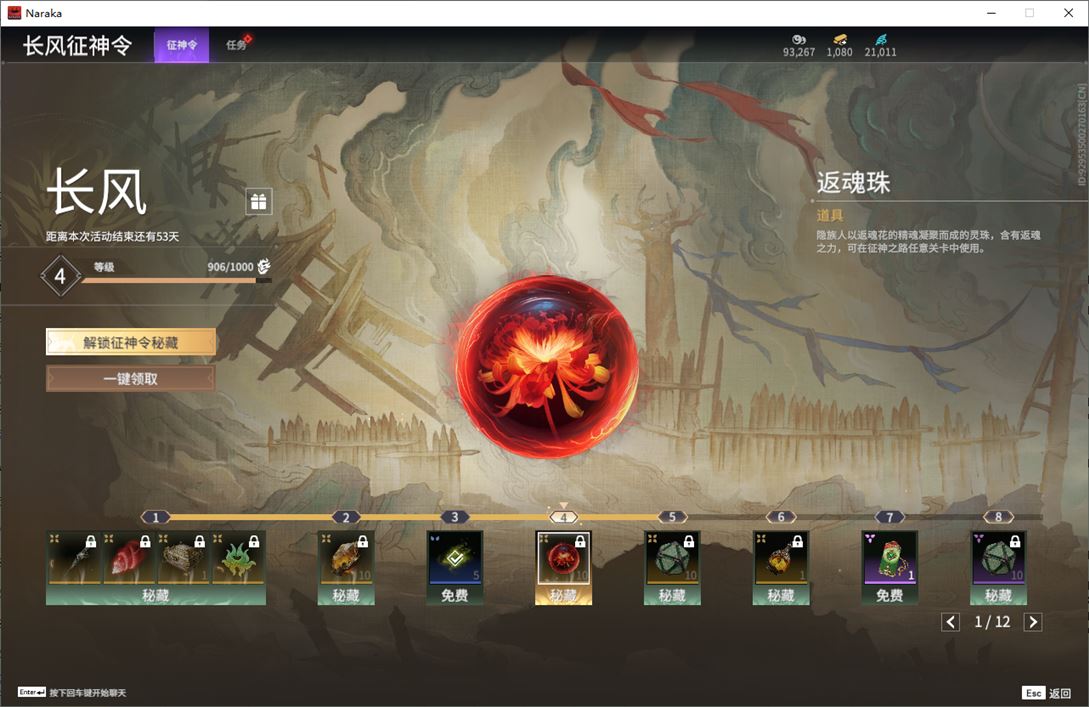Click level marker 7 on the track
This screenshot has height=707, width=1089.
(890, 517)
